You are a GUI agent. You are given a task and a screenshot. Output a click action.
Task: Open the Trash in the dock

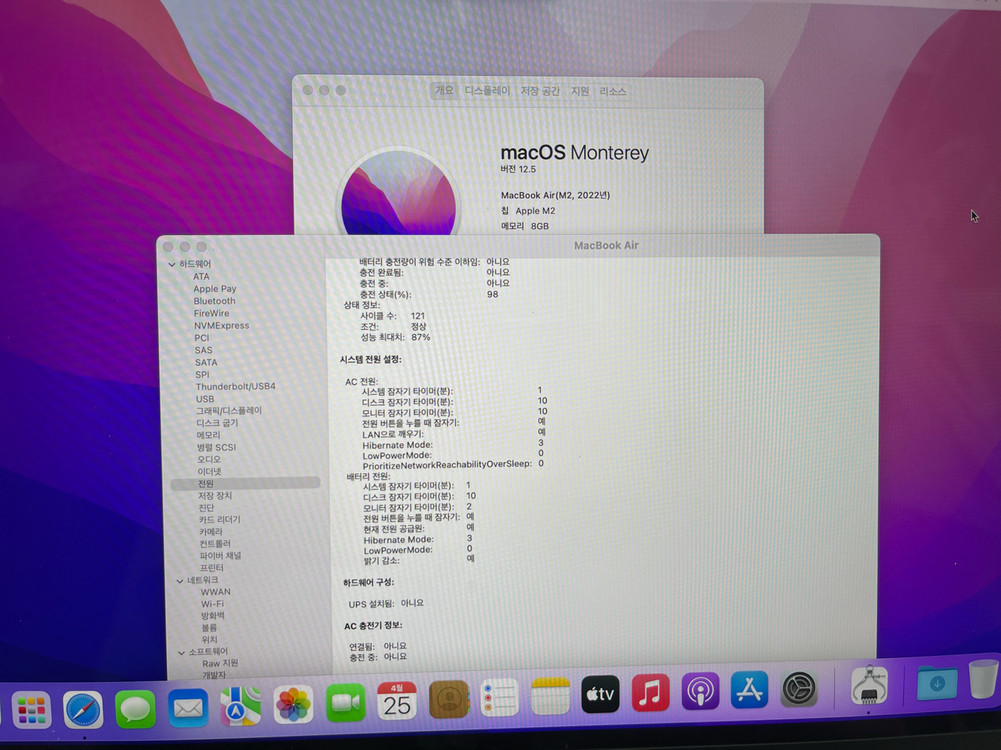983,679
